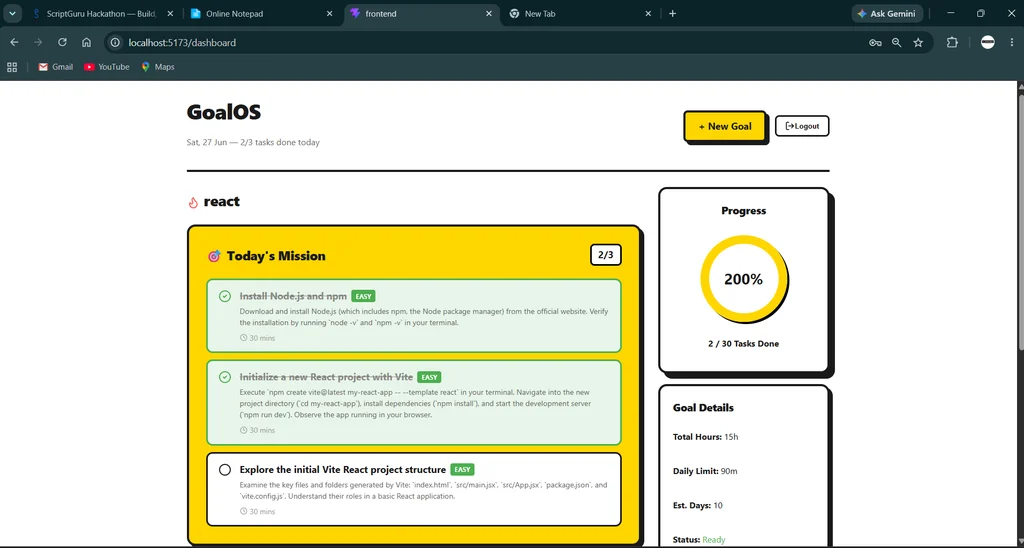Open the Chrome three-dot menu
Image resolution: width=1024 pixels, height=548 pixels.
(1012, 42)
